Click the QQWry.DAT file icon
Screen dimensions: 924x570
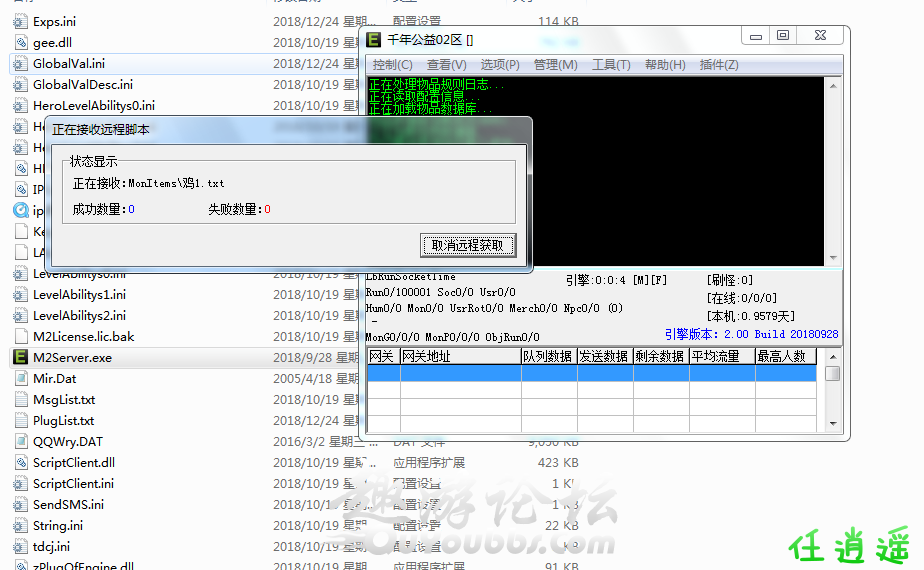[21, 441]
